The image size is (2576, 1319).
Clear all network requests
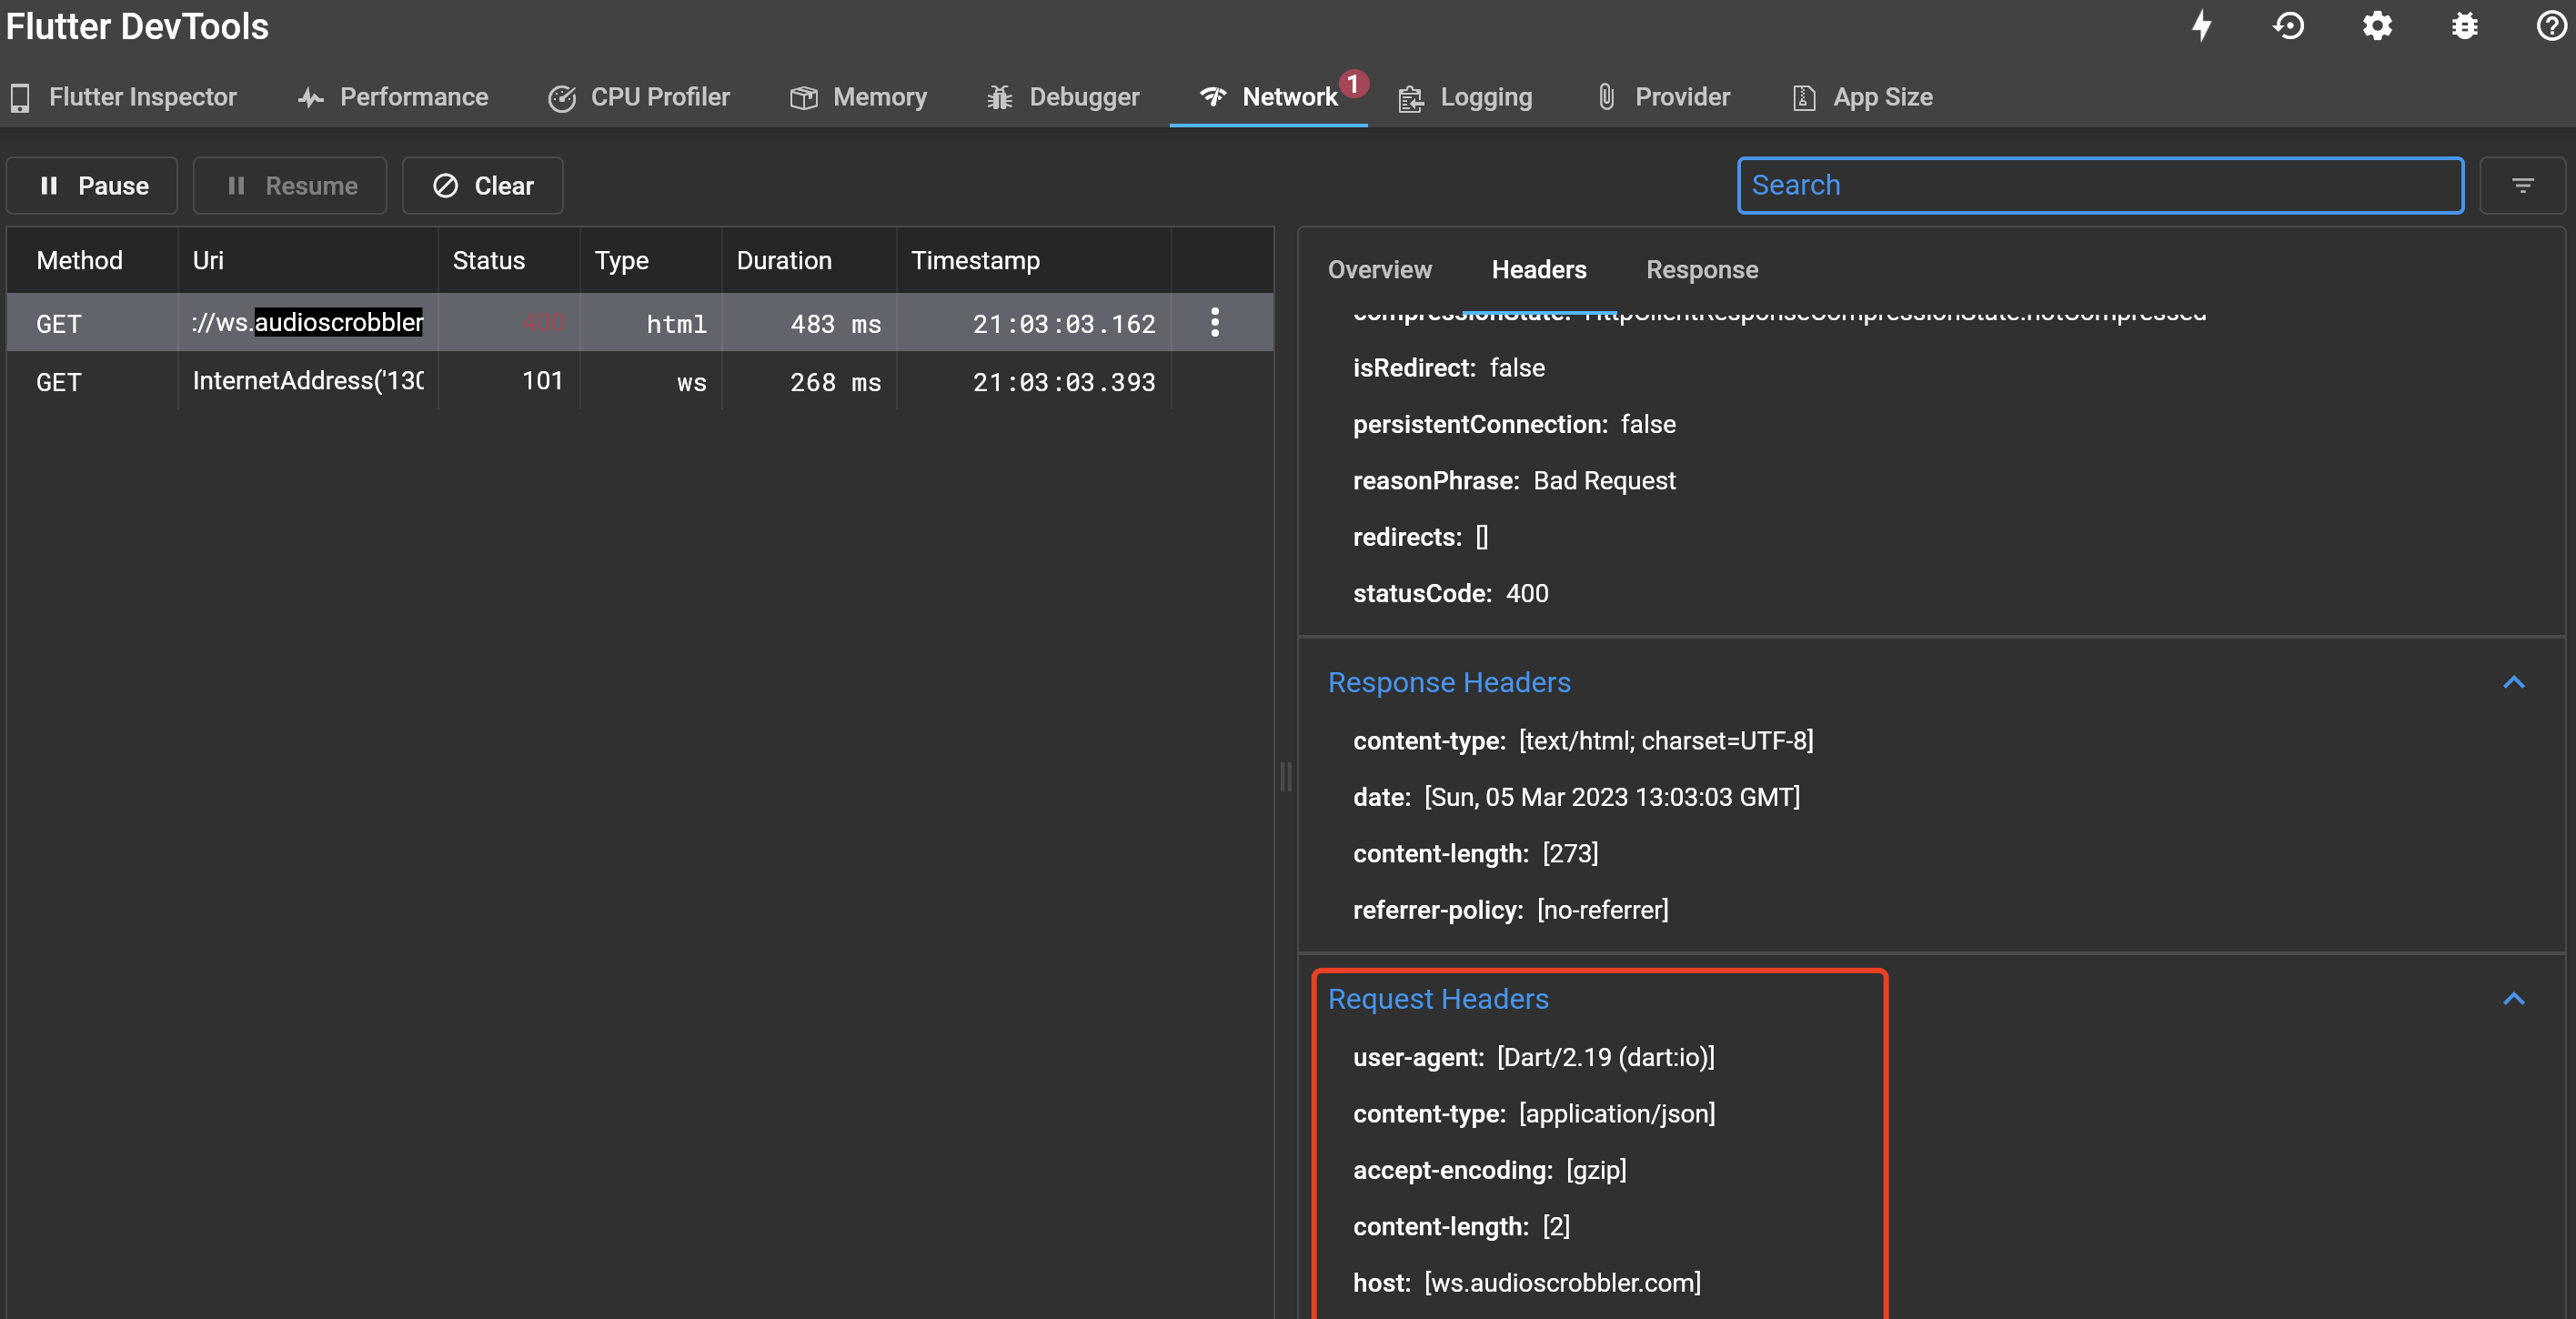[482, 185]
